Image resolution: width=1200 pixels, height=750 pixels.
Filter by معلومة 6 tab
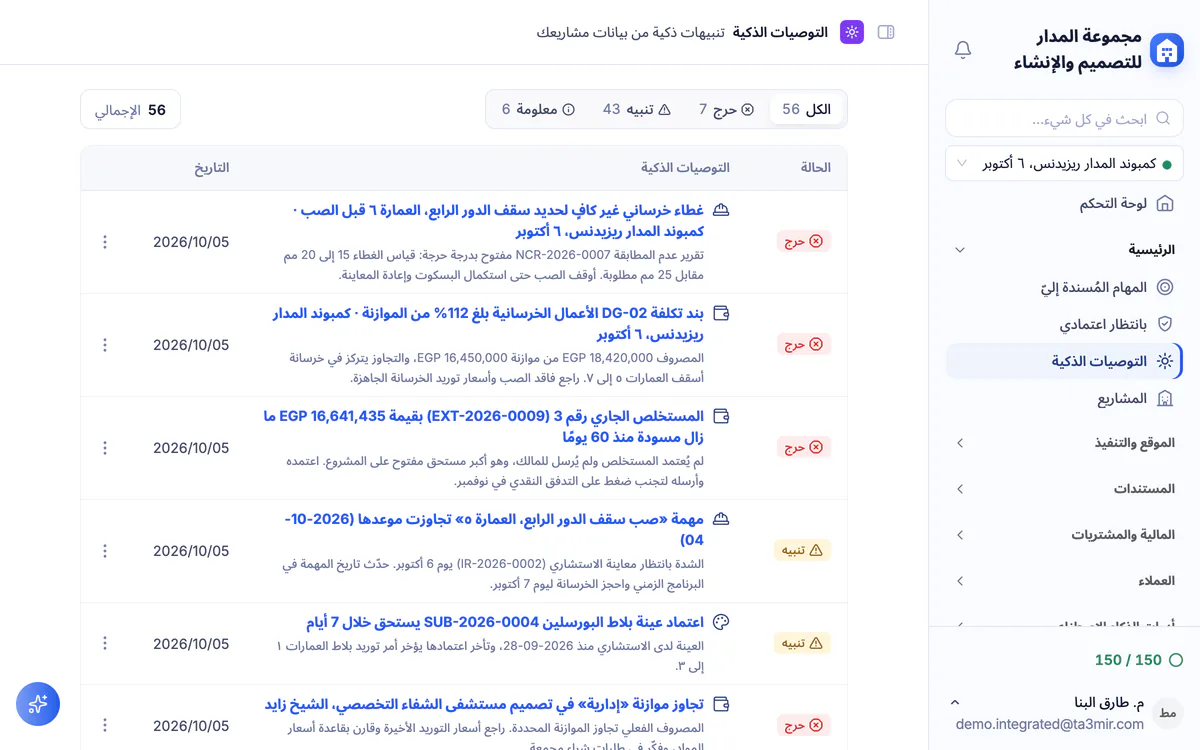coord(538,109)
